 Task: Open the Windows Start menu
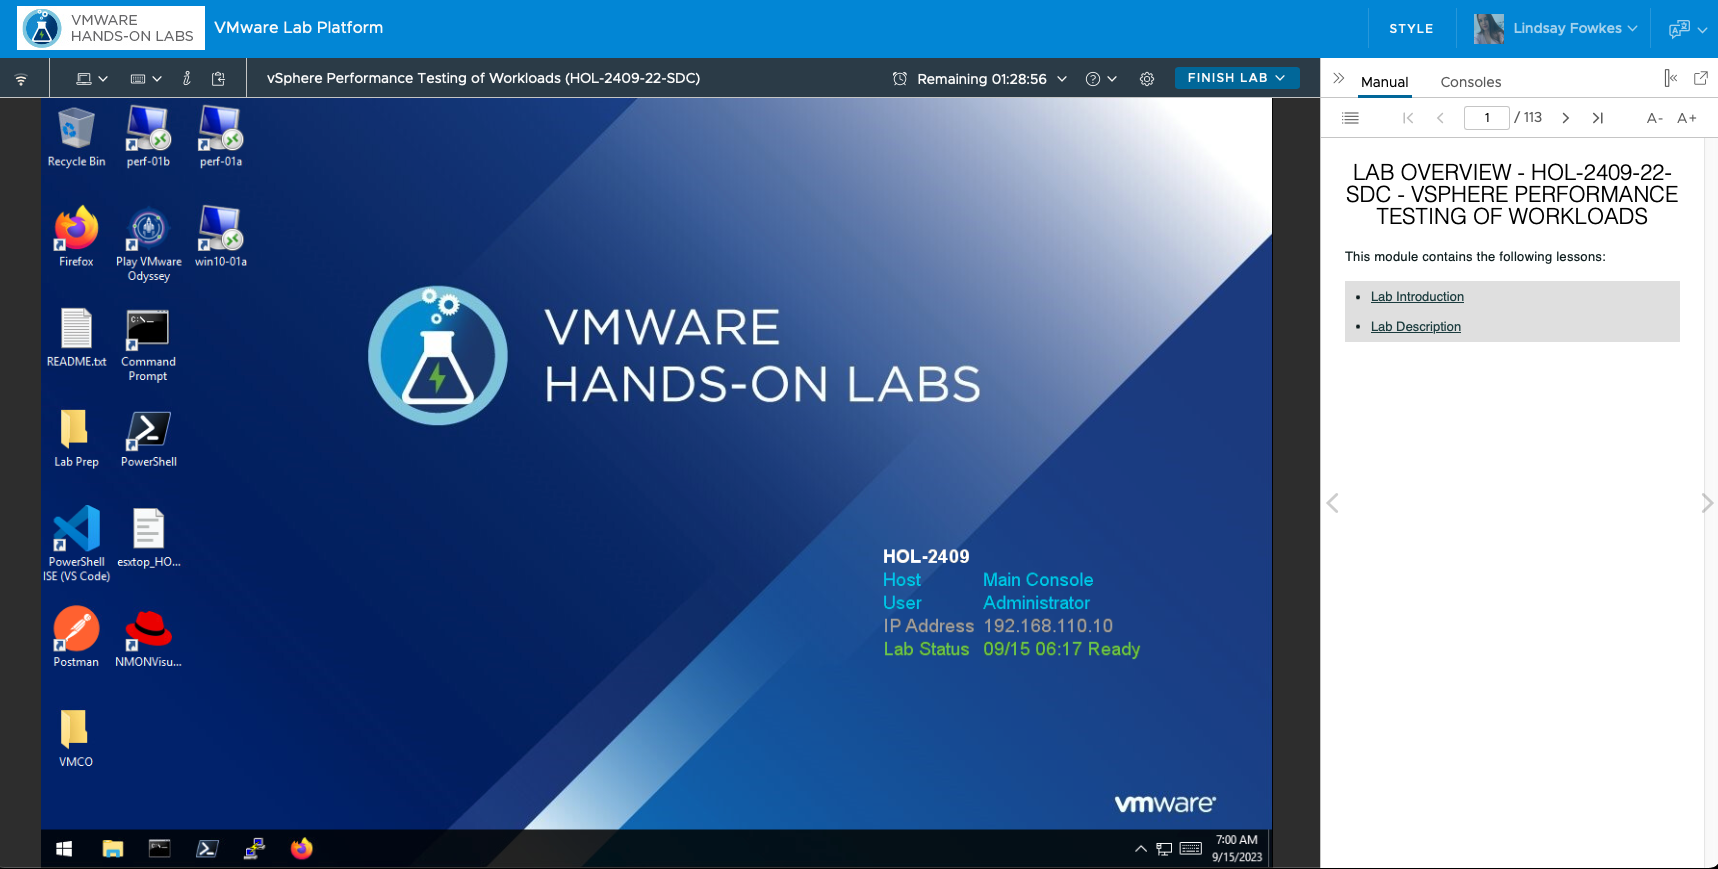click(x=64, y=849)
